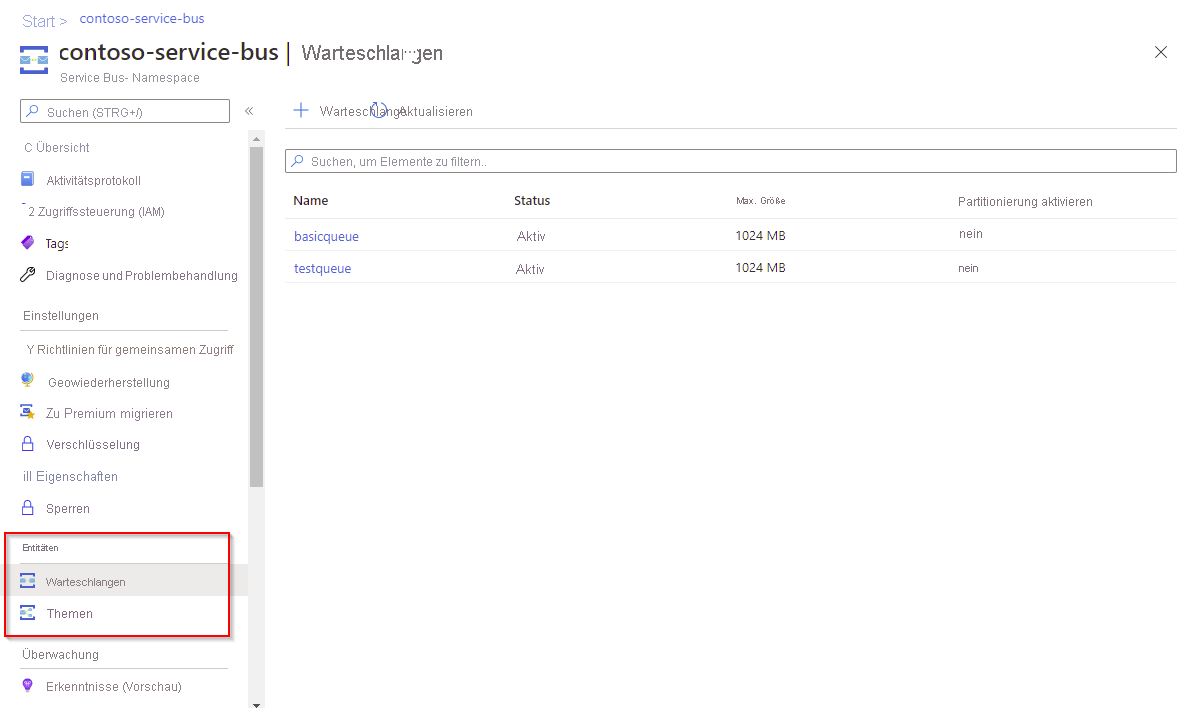
Task: Click the sidebar scroll down arrow
Action: [256, 705]
